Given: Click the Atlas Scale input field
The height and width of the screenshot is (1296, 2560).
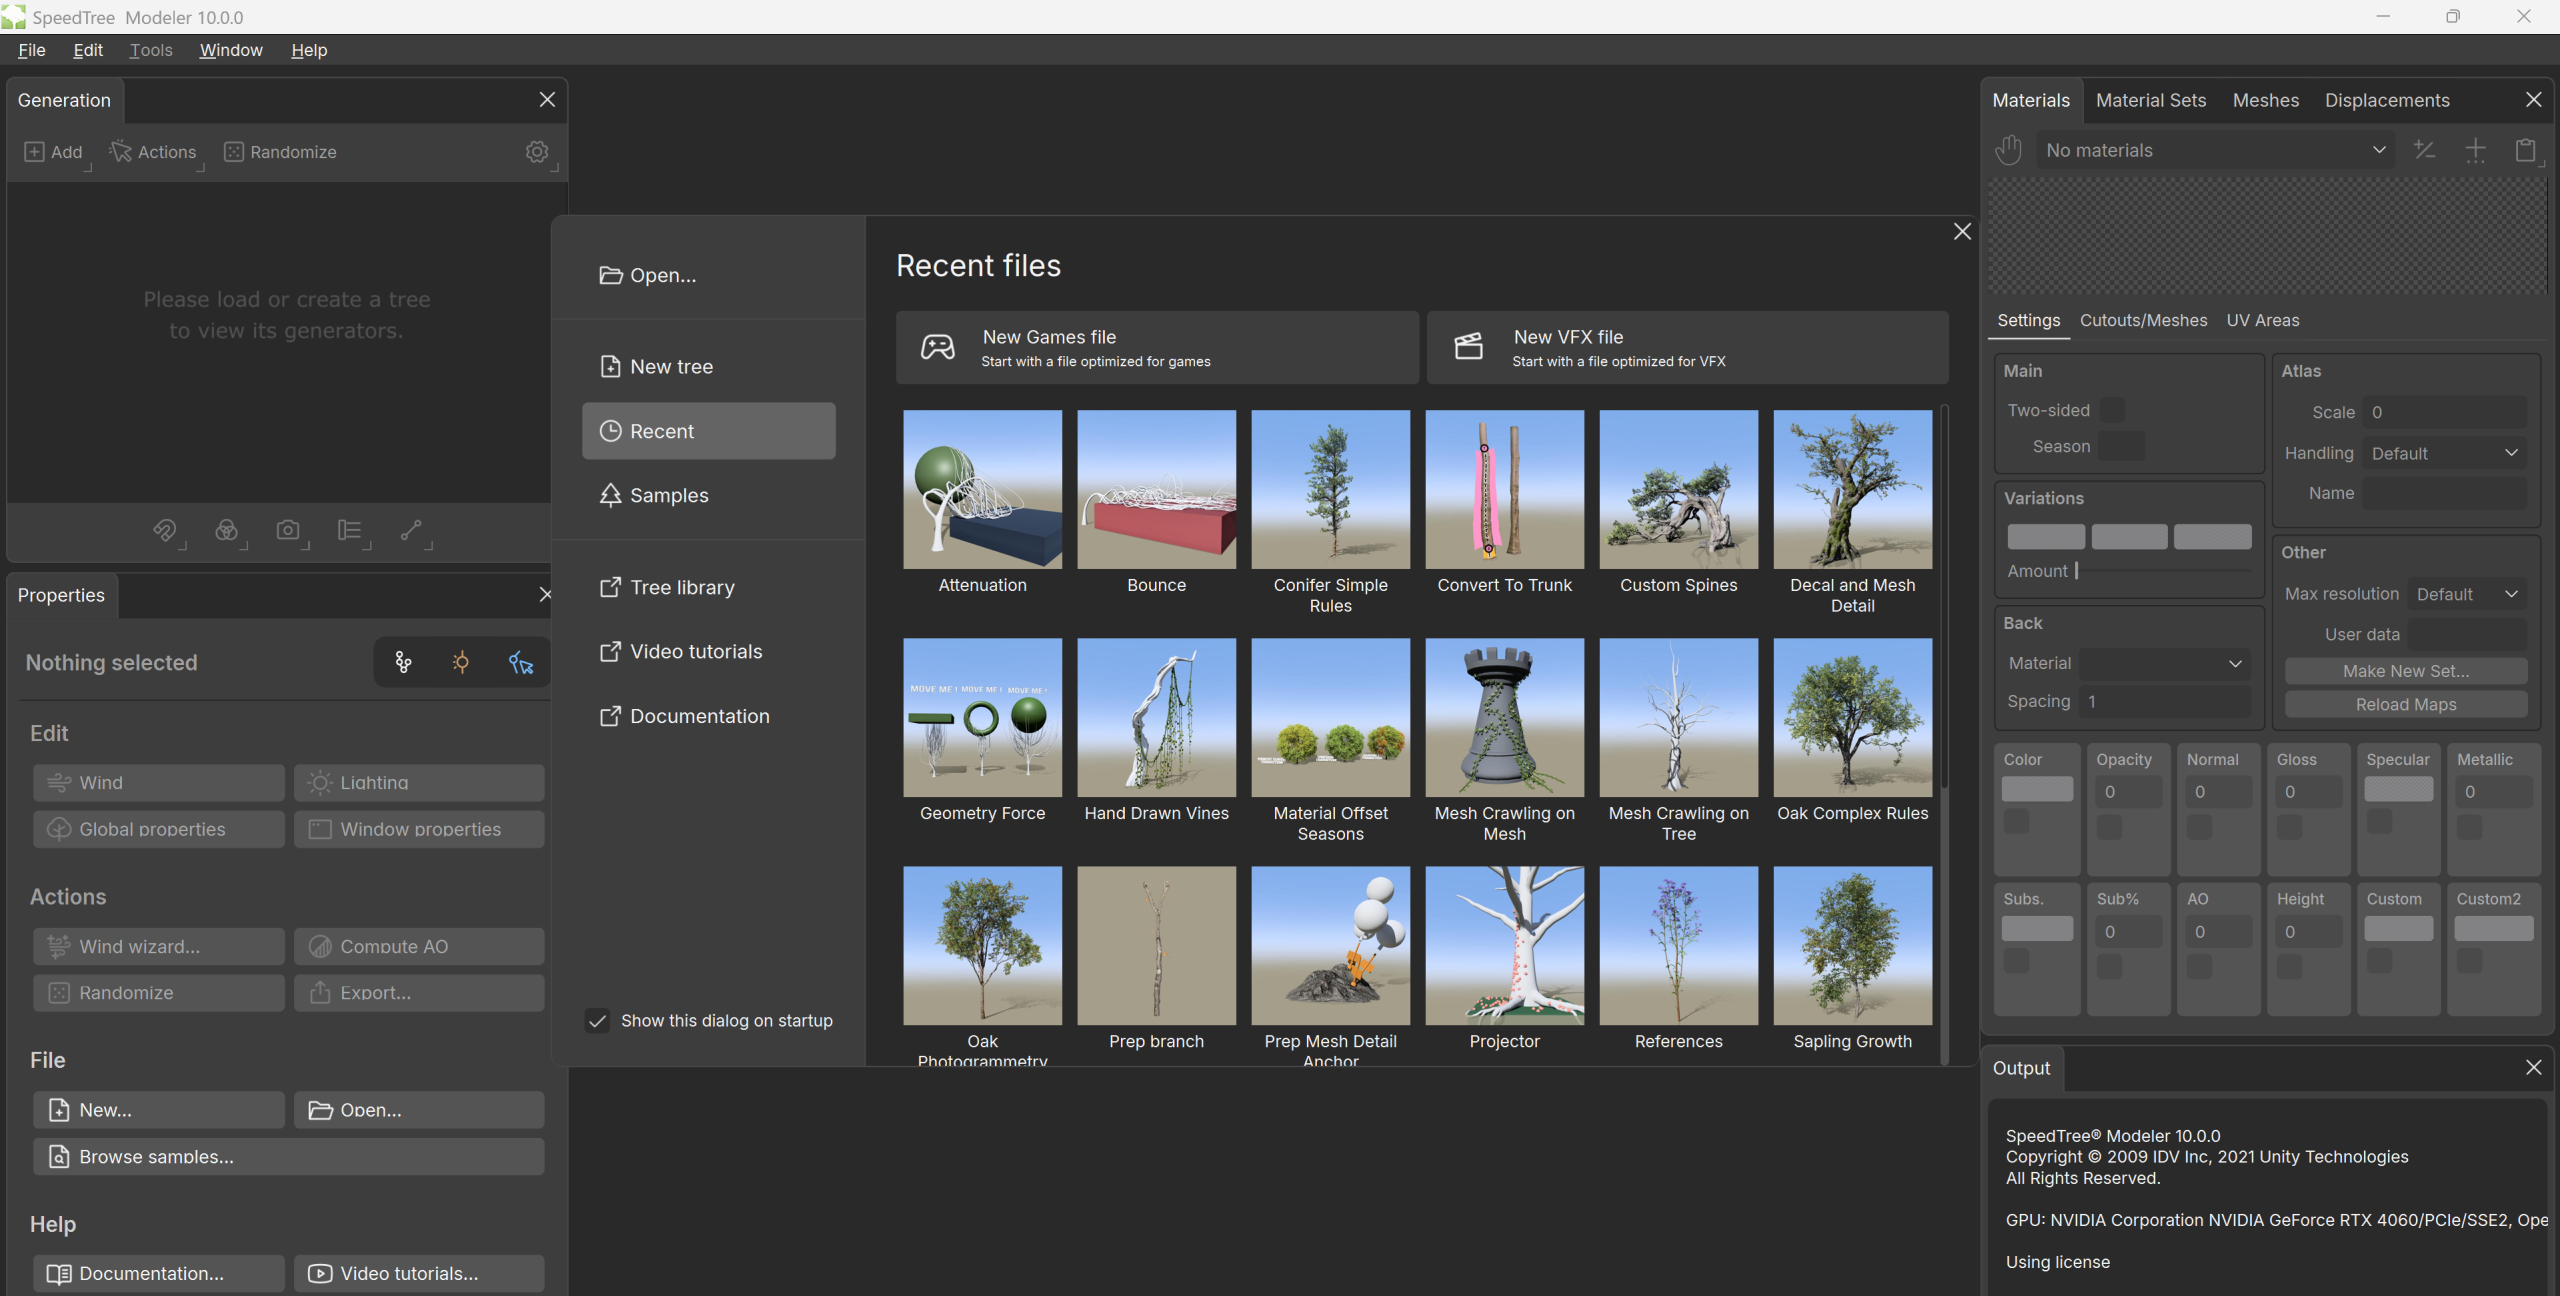Looking at the screenshot, I should pyautogui.click(x=2444, y=412).
